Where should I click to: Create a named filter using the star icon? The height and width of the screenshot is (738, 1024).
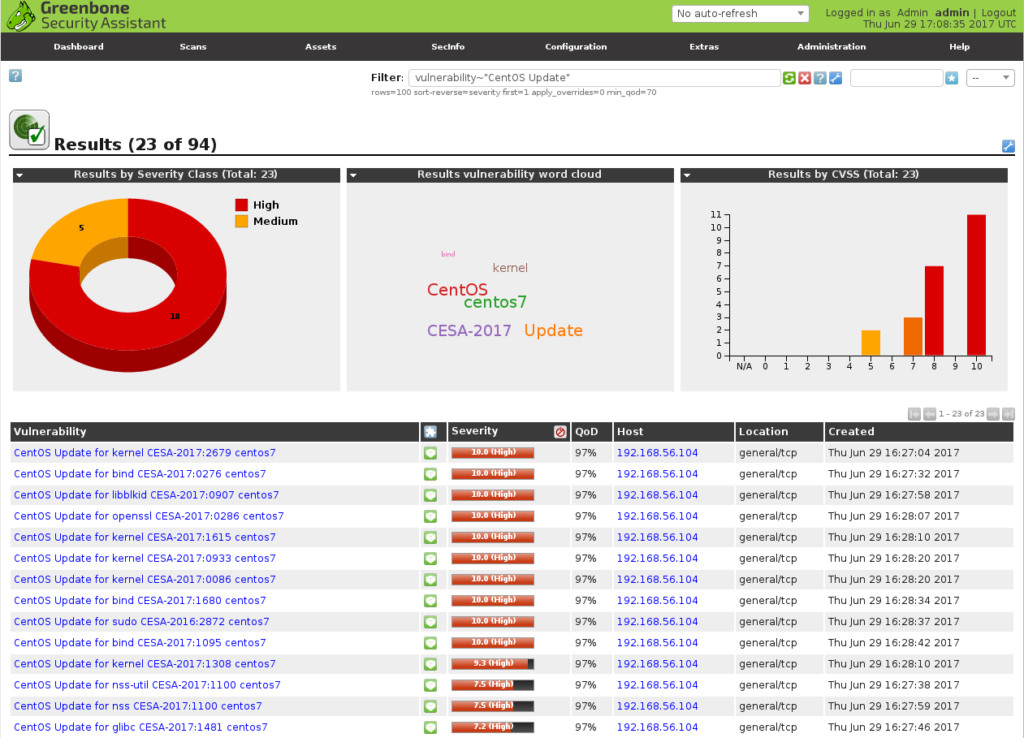(951, 77)
